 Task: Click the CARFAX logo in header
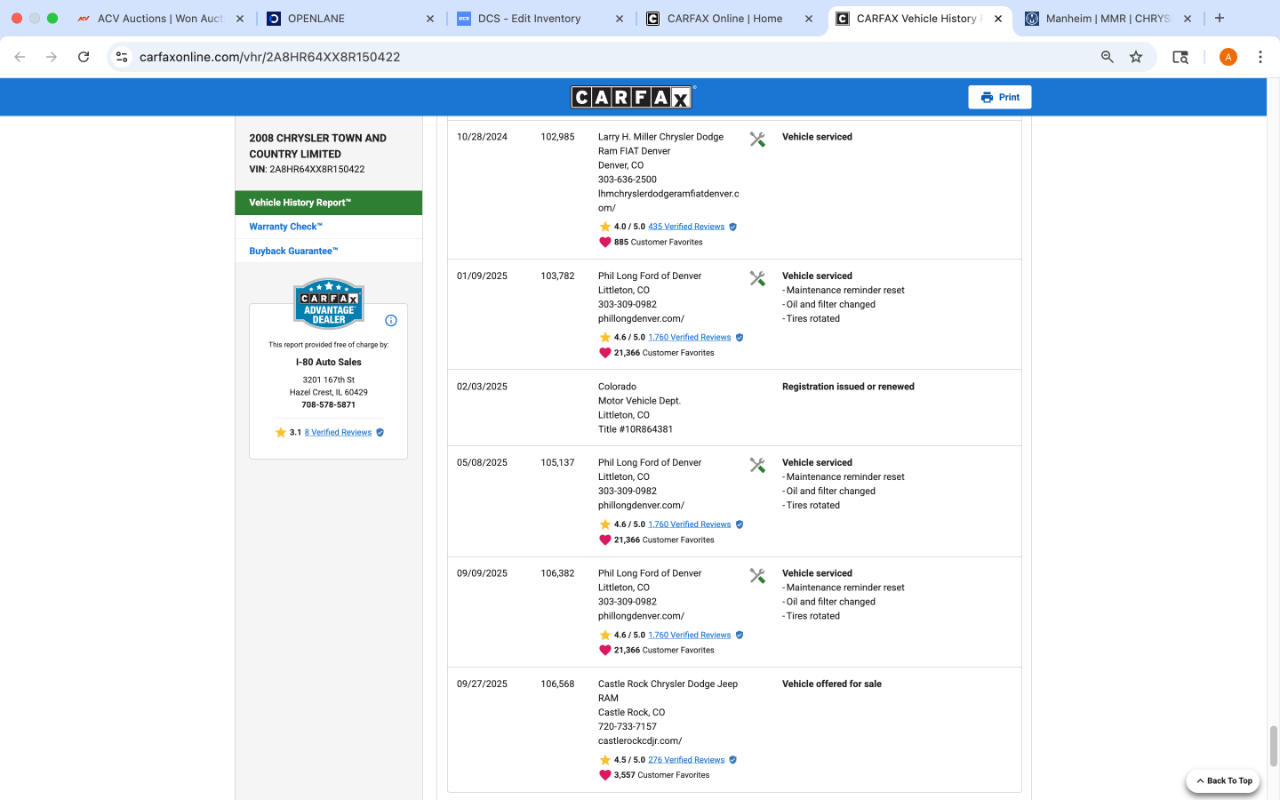click(x=631, y=97)
